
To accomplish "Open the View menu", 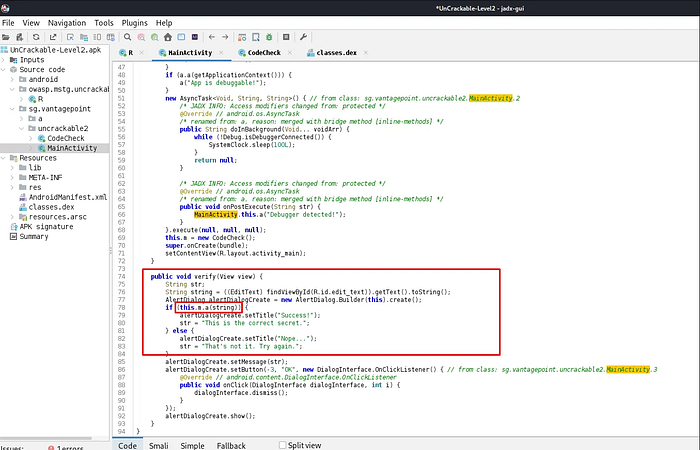I will point(31,23).
